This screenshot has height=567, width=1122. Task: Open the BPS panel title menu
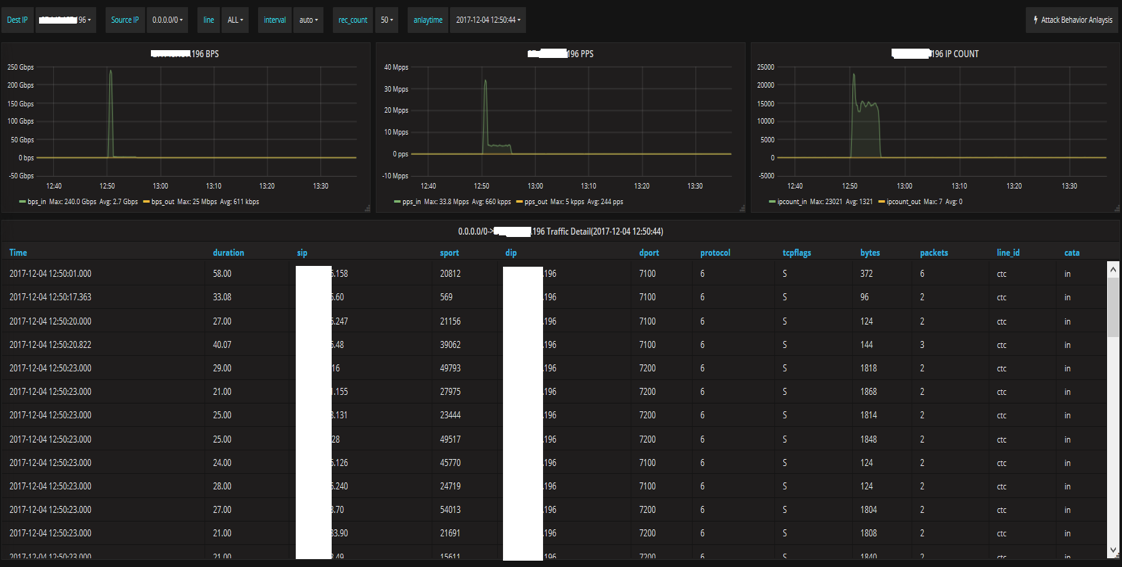(185, 54)
